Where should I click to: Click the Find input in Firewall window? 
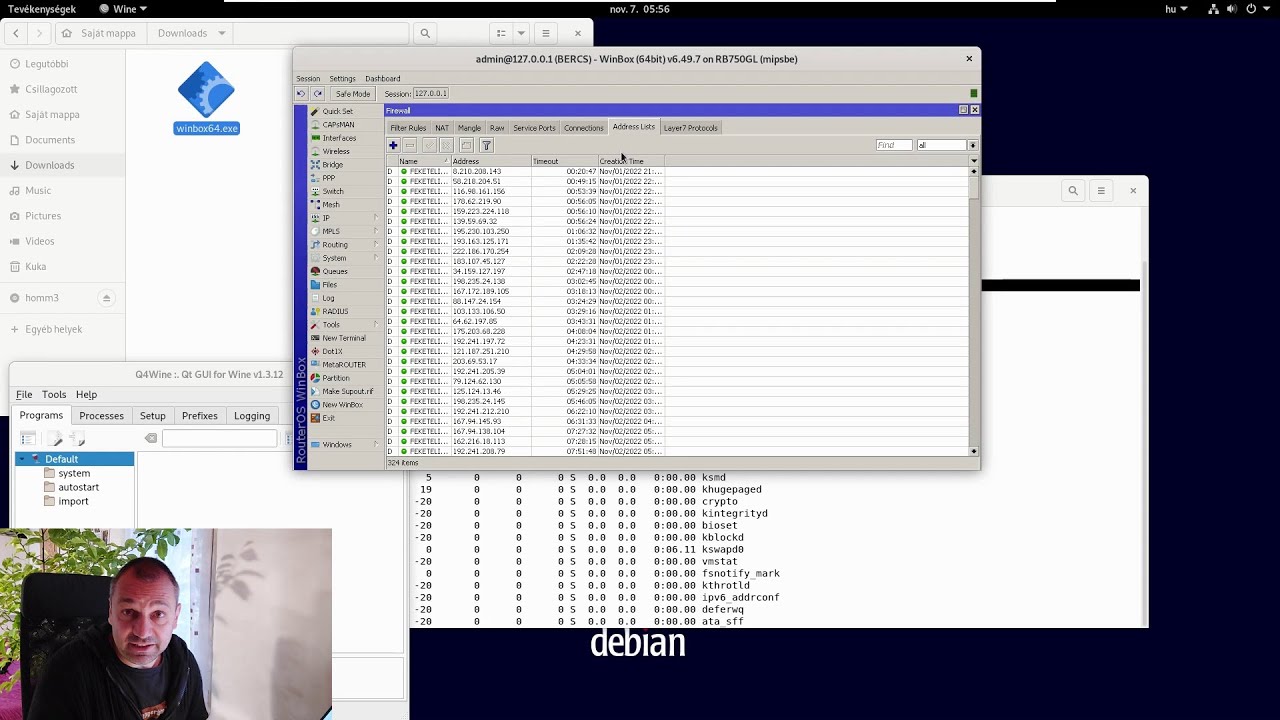coord(893,145)
